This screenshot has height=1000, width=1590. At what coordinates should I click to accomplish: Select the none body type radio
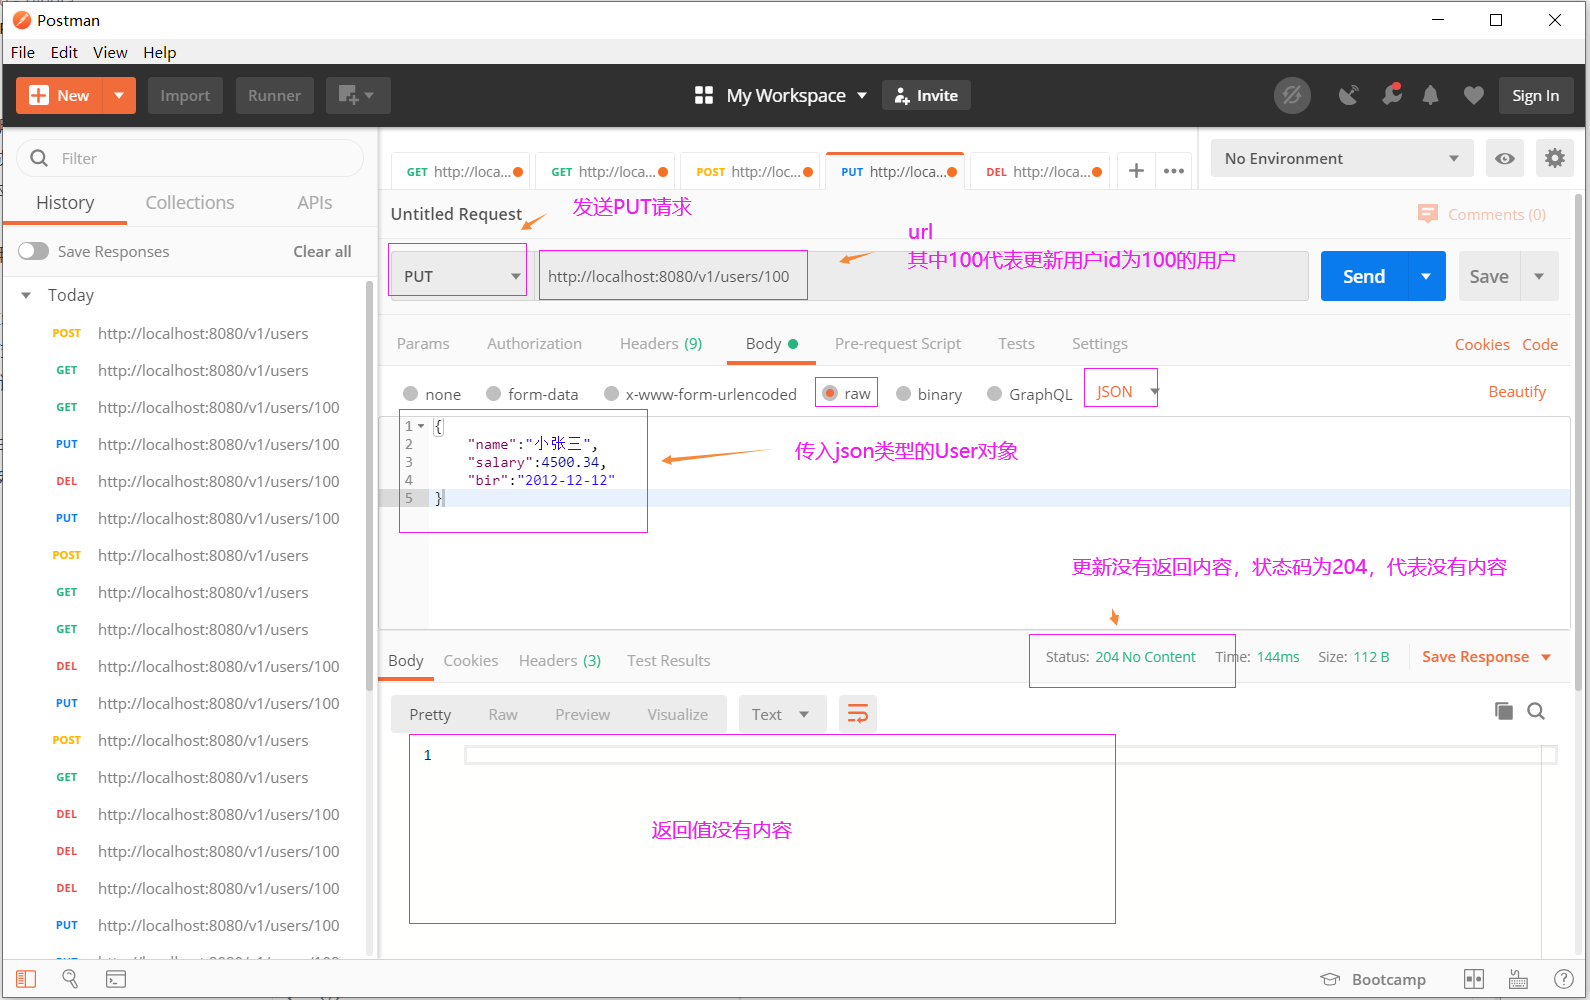411,394
